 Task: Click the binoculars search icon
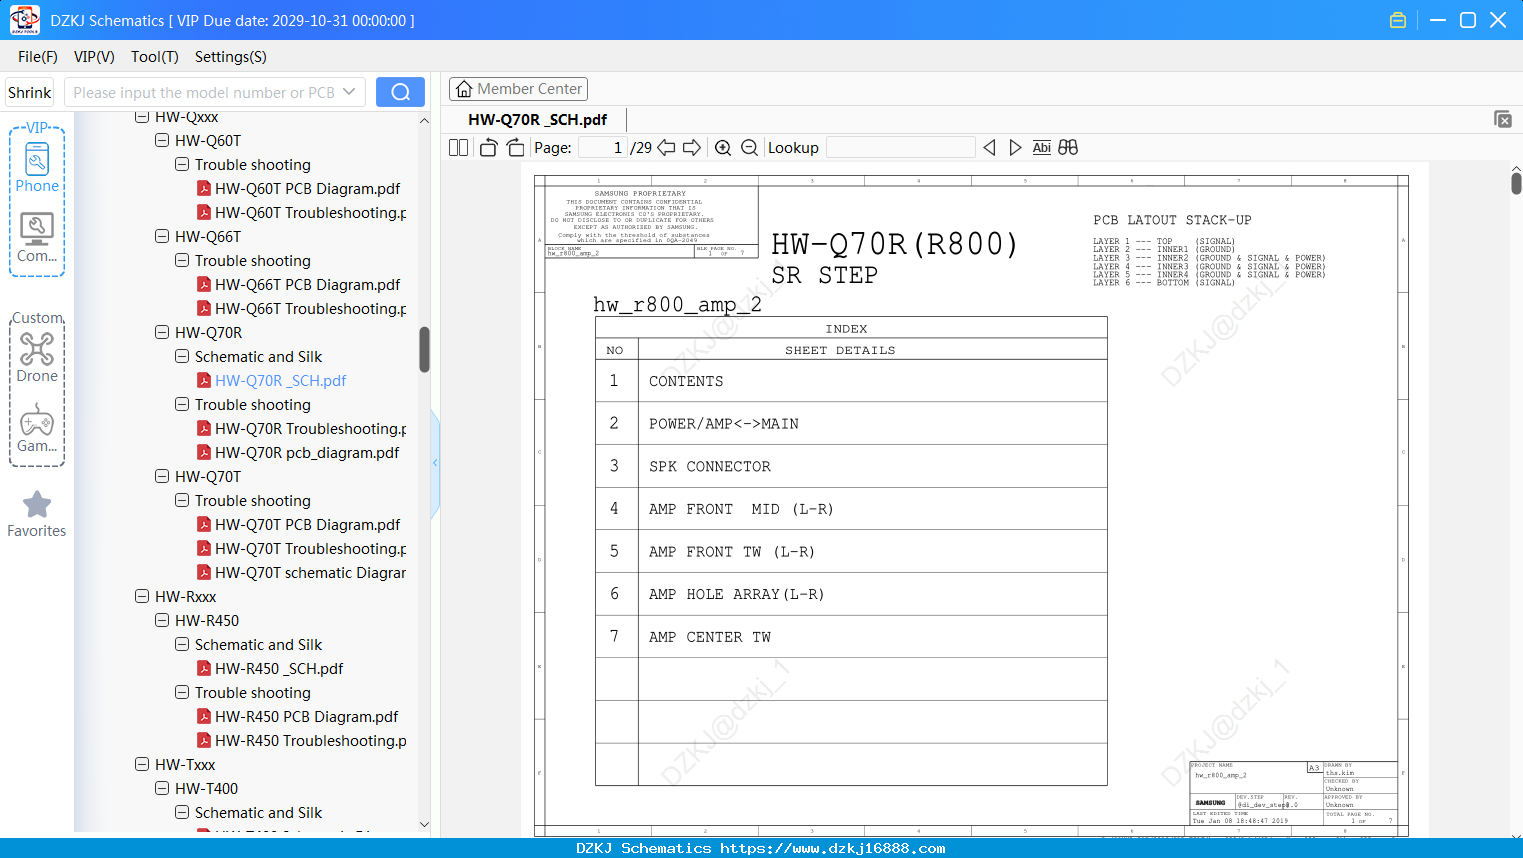click(1068, 148)
